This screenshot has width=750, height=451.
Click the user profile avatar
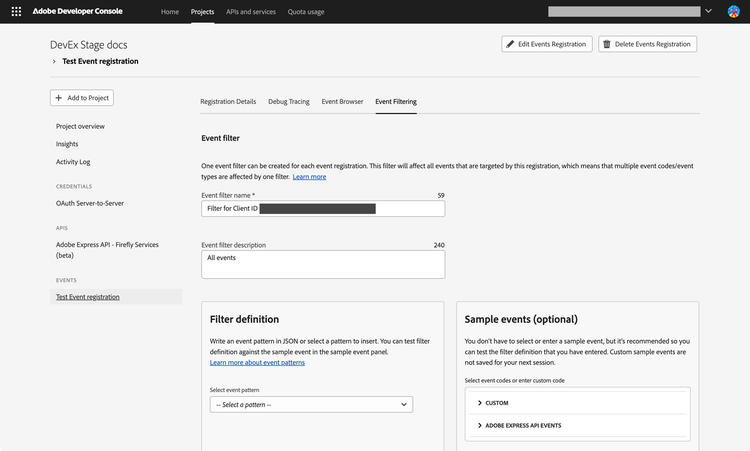(x=733, y=11)
